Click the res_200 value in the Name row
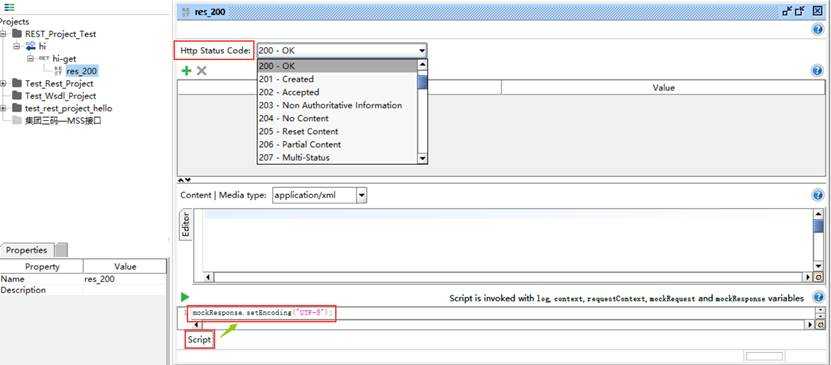Image resolution: width=831 pixels, height=365 pixels. click(100, 279)
